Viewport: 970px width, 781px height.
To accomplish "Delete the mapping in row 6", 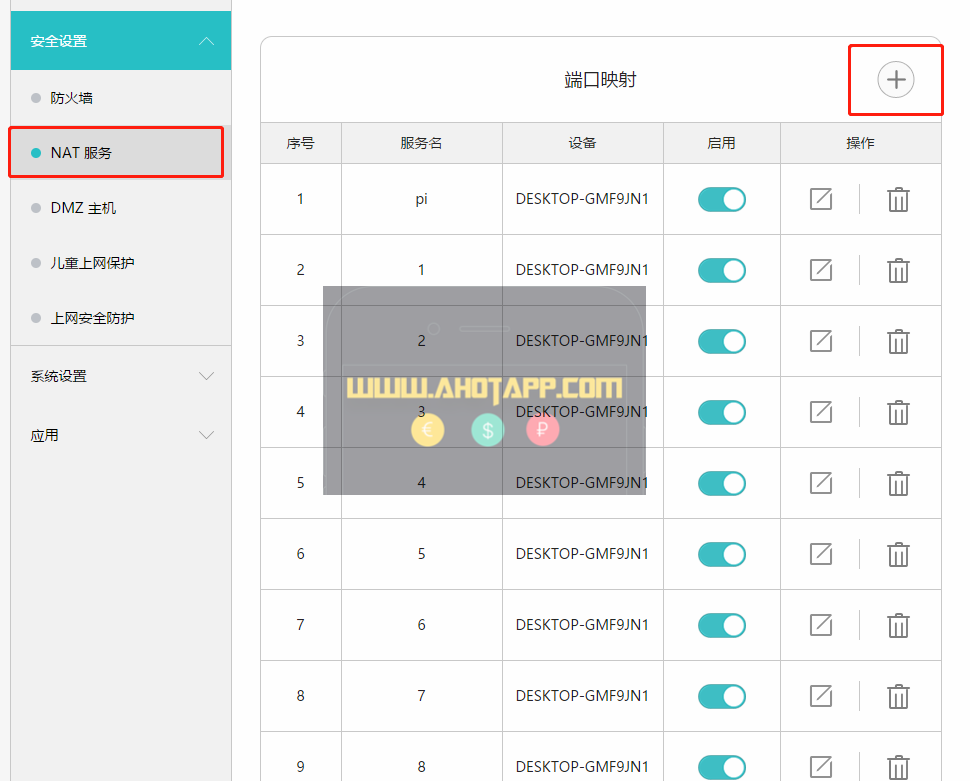I will 898,554.
